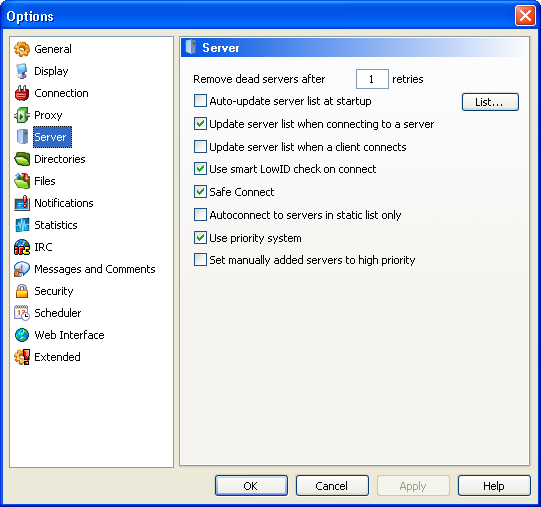Select the Proxy category label
Viewport: 541px width, 507px height.
click(x=48, y=115)
